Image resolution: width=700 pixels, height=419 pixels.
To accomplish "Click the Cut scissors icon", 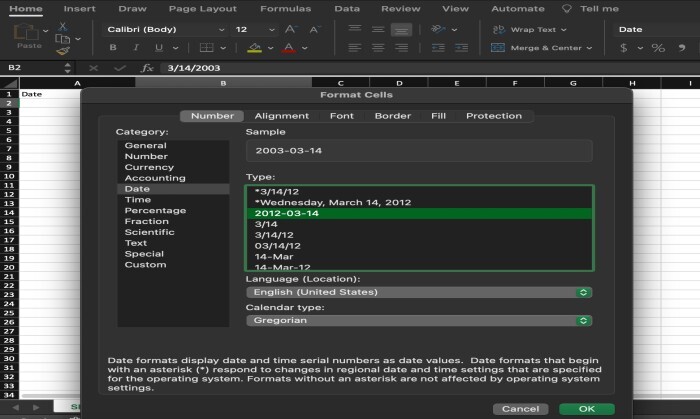I will [x=63, y=27].
